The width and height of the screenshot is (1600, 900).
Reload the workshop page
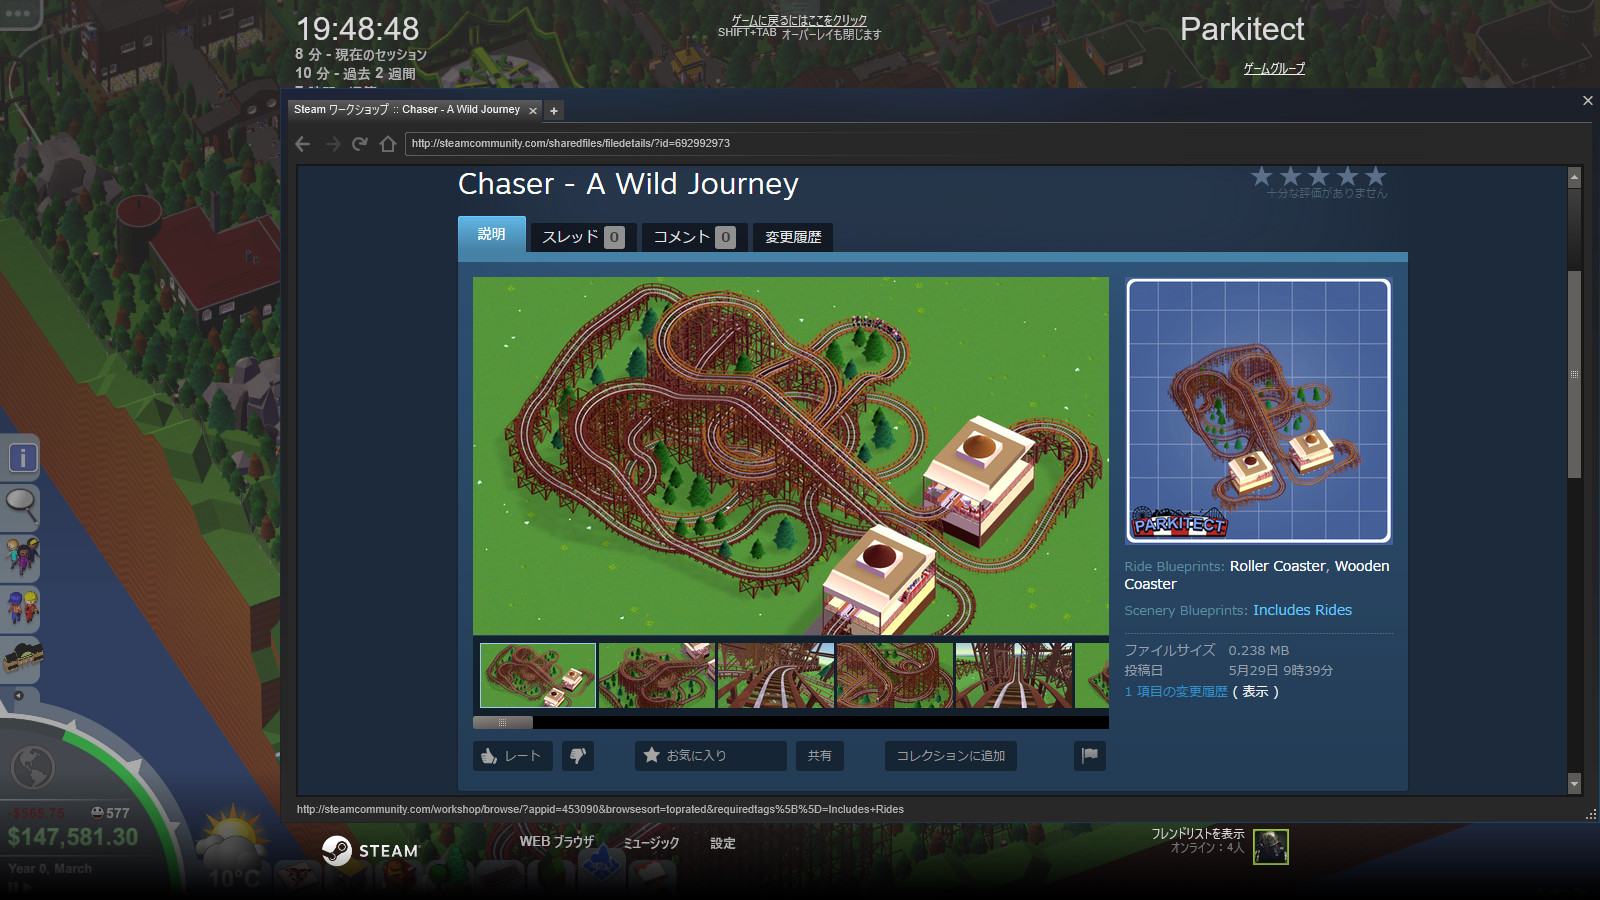pyautogui.click(x=360, y=144)
